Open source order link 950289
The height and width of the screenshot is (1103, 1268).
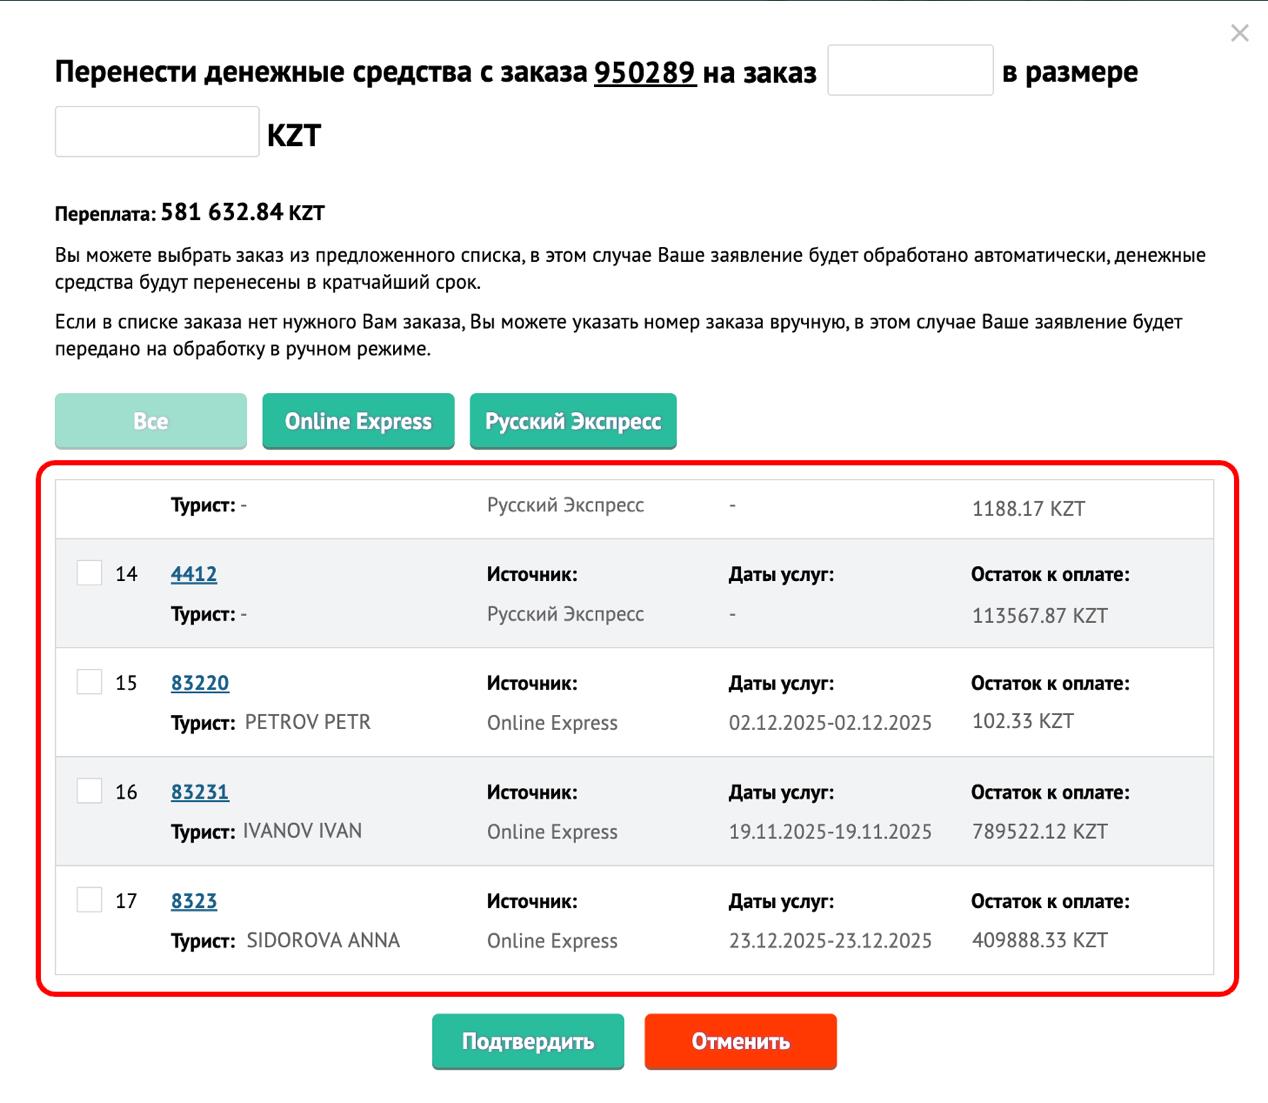pos(644,72)
